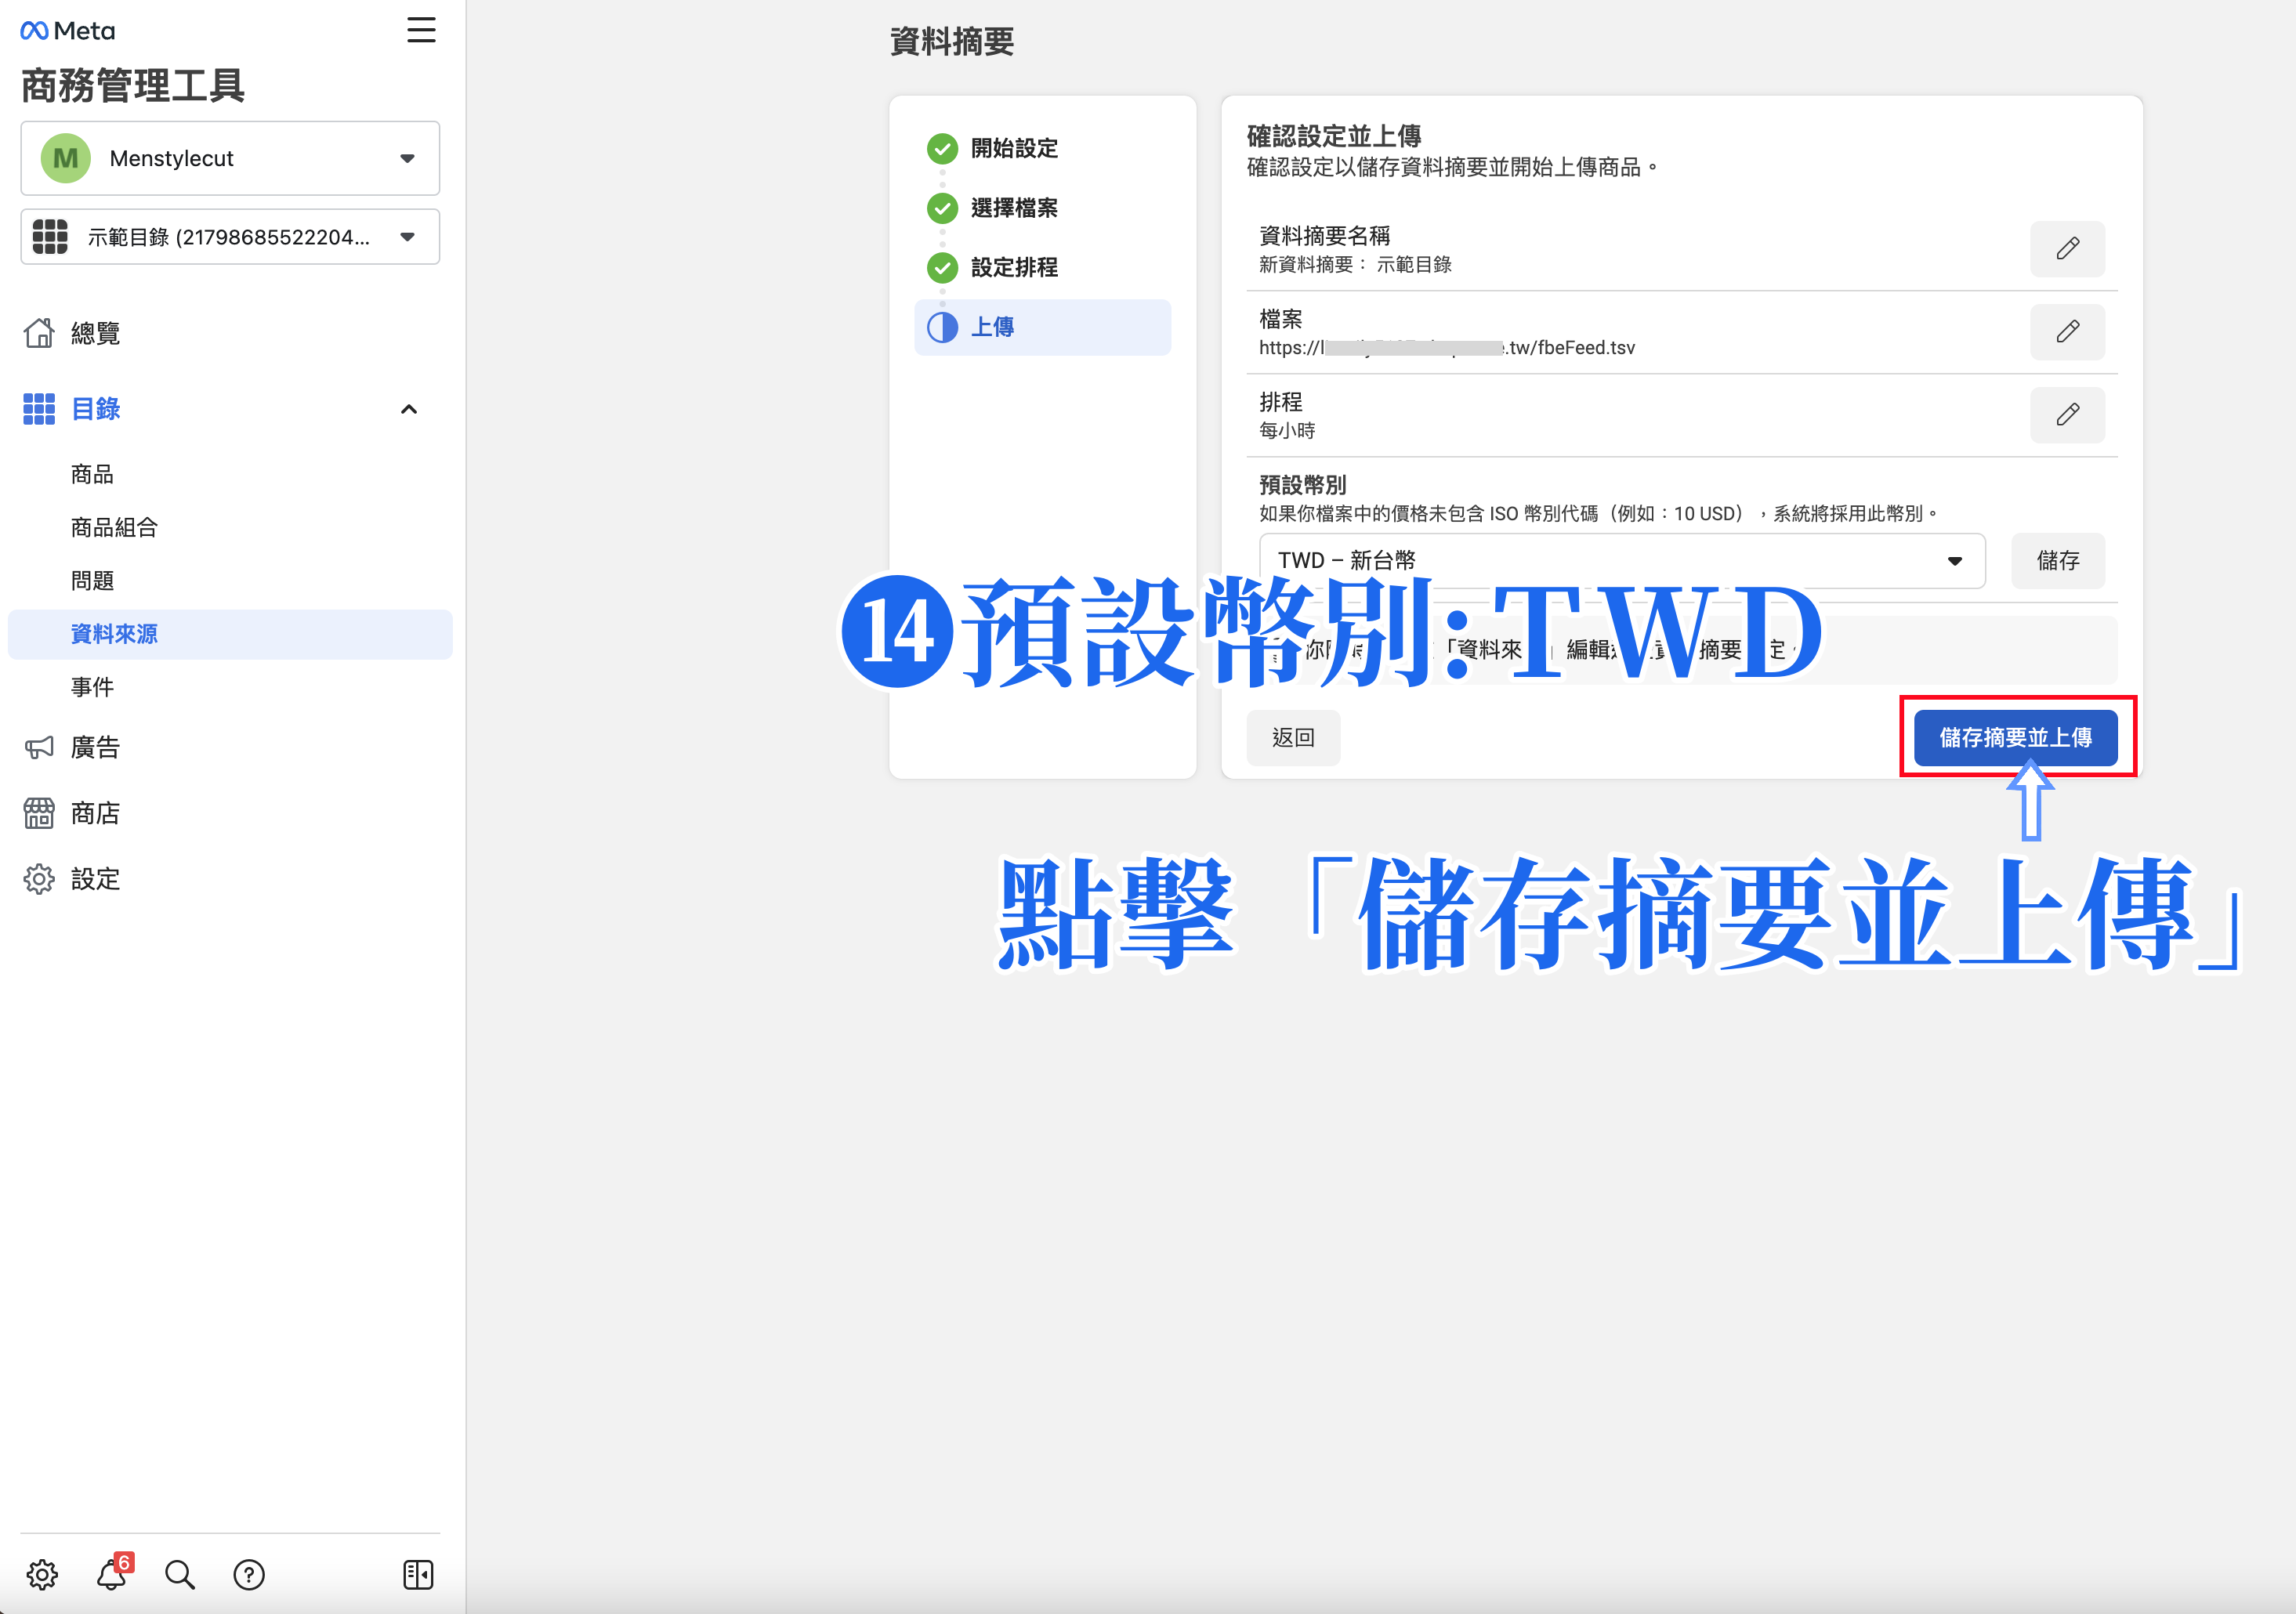Click the 儲存 button next to currency

coord(2058,561)
